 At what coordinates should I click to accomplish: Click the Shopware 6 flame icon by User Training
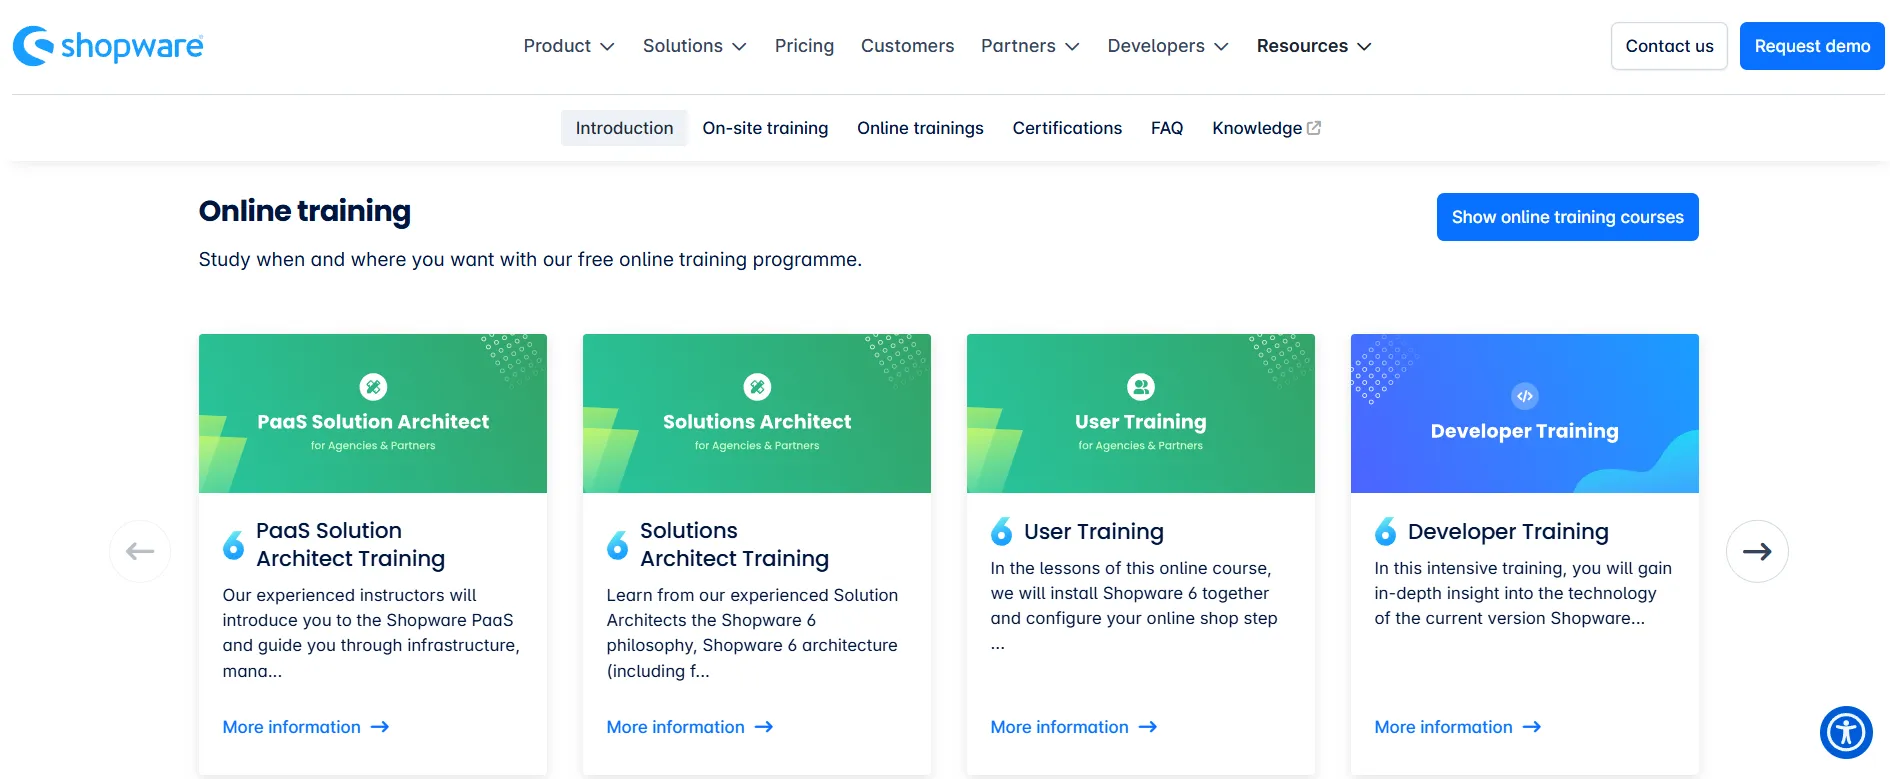point(1001,531)
